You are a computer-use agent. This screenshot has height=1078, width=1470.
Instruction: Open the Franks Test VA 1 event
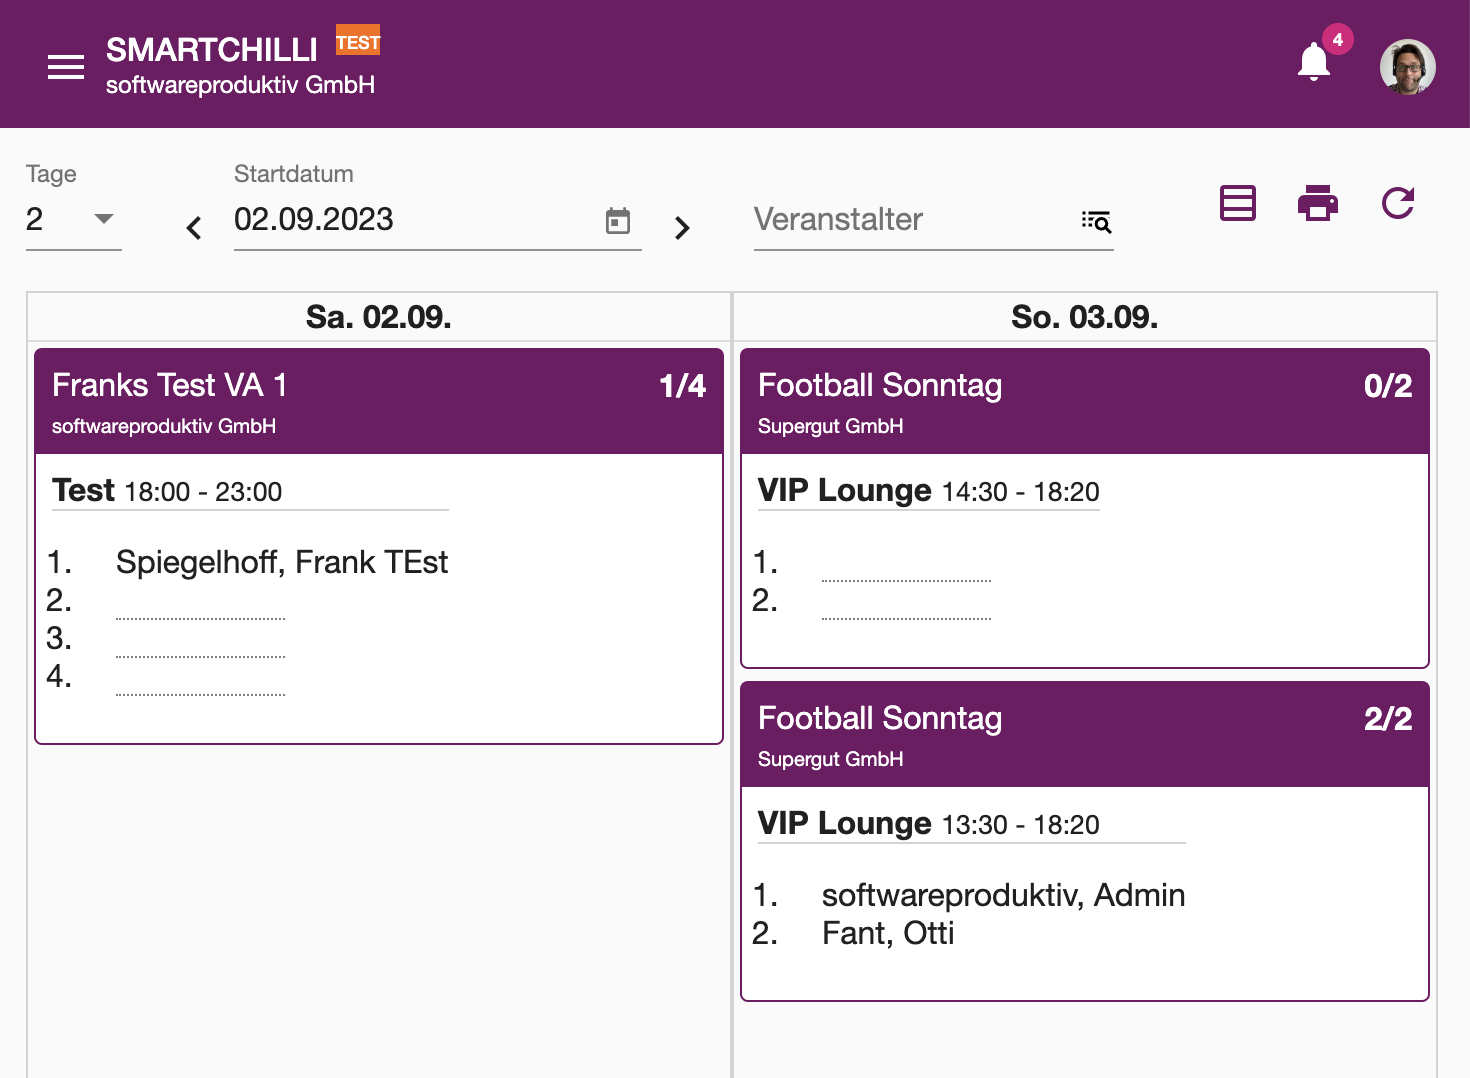pyautogui.click(x=379, y=401)
